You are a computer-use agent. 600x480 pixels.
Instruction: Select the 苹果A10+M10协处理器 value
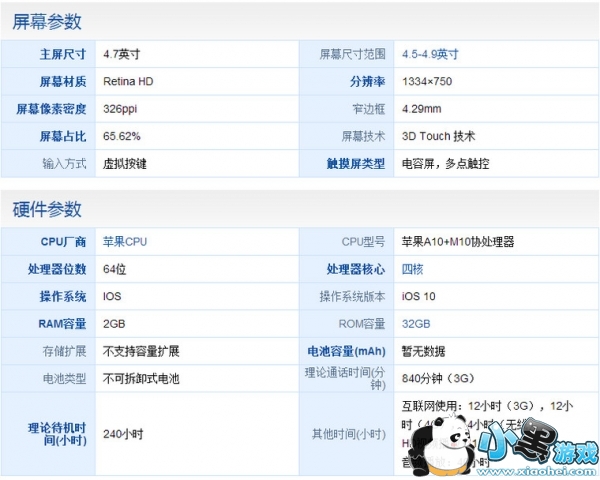[x=458, y=242]
